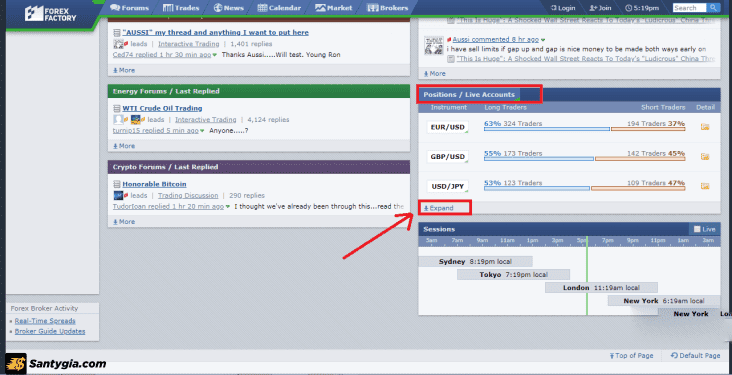732x375 pixels.
Task: Click the London session bar
Action: 601,288
